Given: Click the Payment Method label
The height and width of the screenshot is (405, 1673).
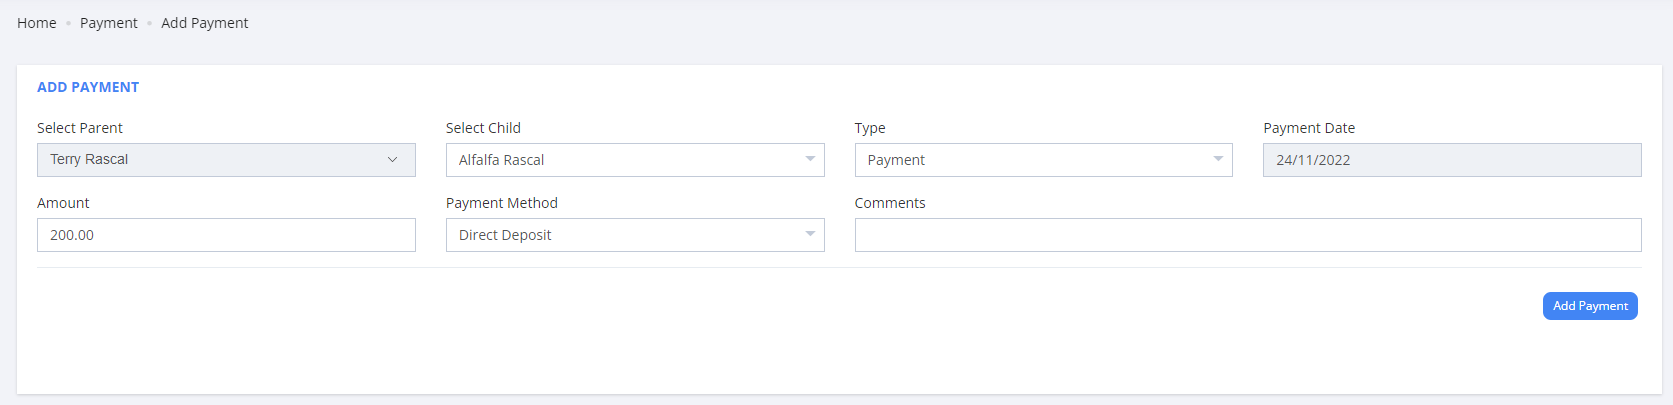Looking at the screenshot, I should click(502, 203).
